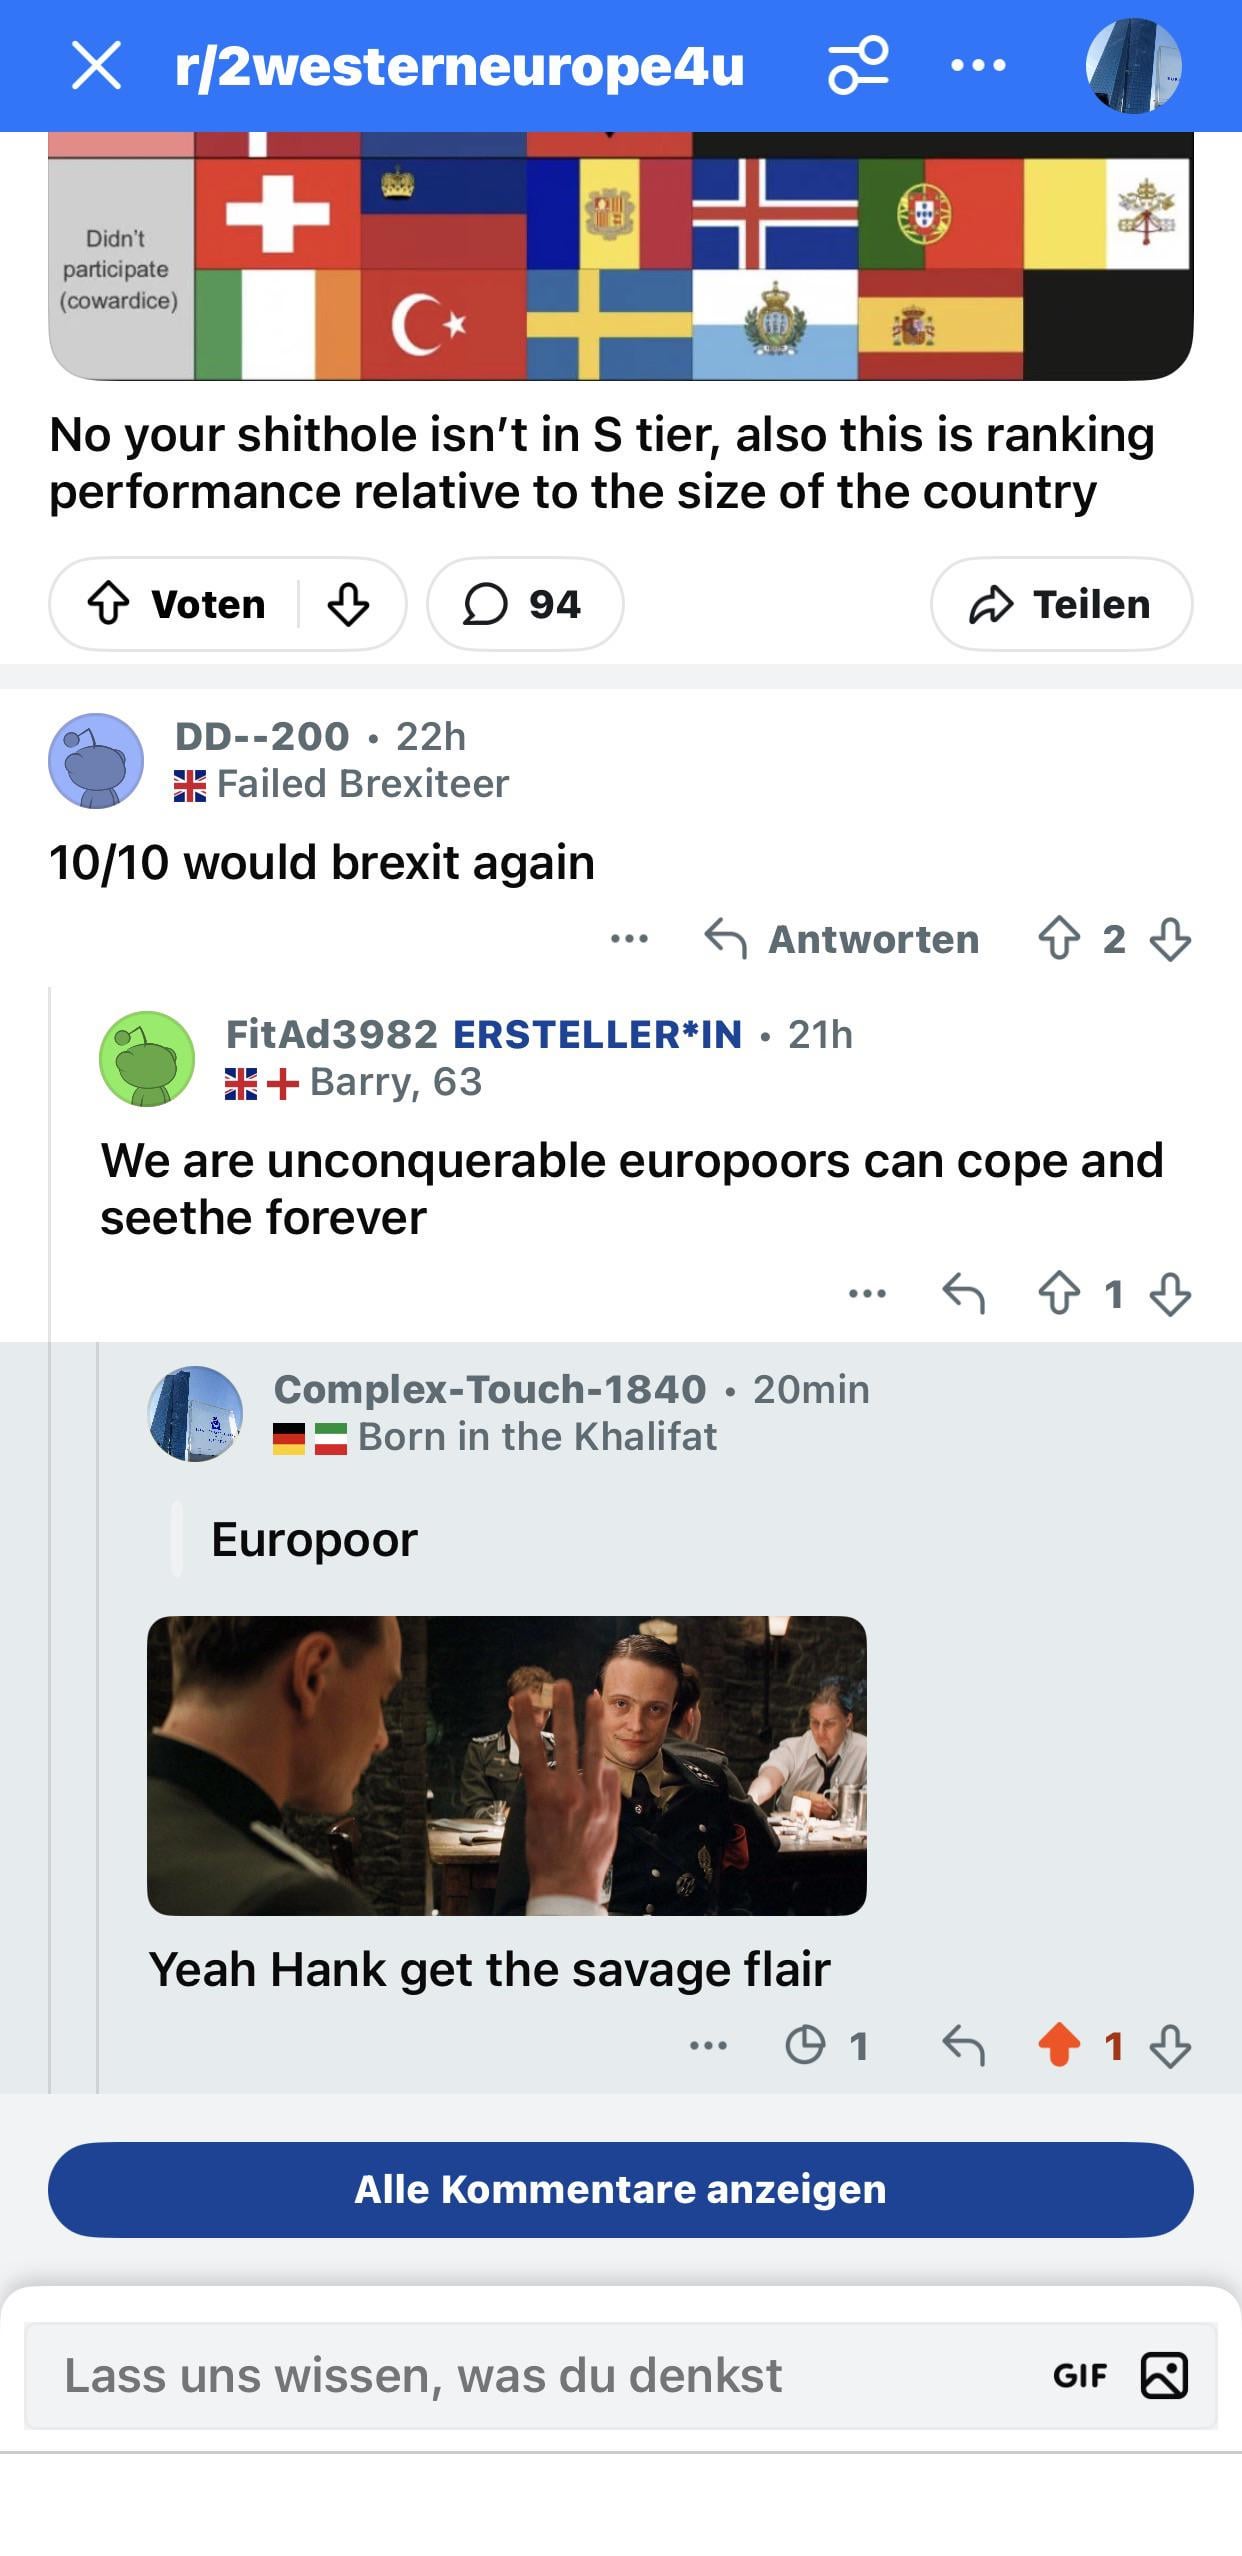Upvote DD--200's brexit comment
This screenshot has width=1242, height=2556.
(x=1059, y=939)
